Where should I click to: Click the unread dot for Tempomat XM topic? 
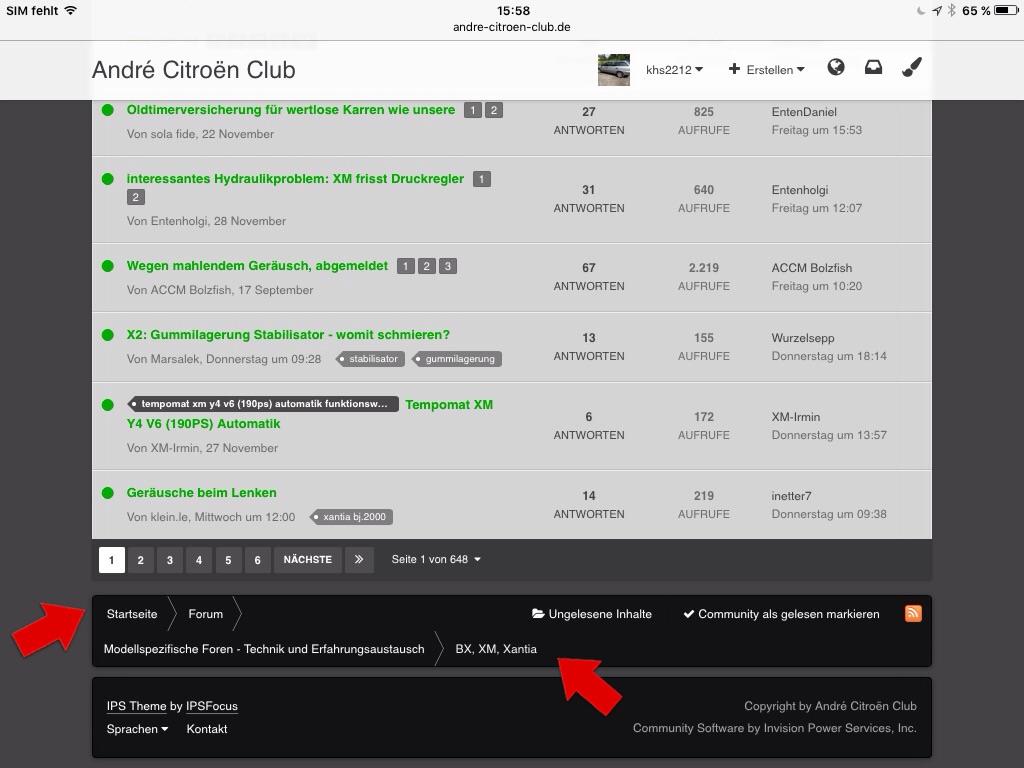click(x=108, y=405)
